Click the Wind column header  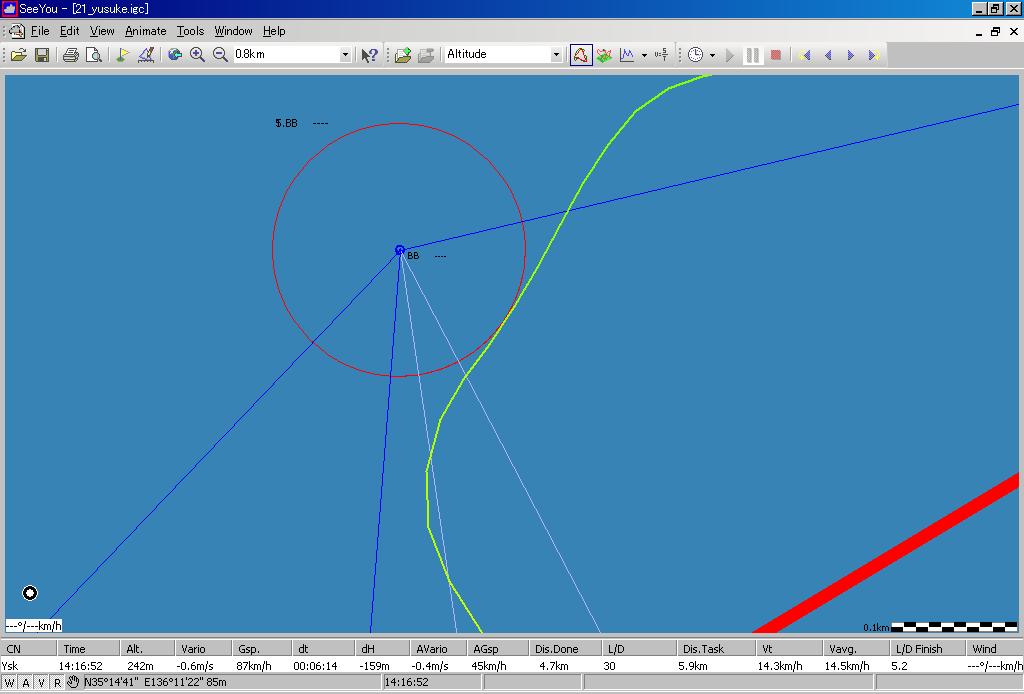[x=995, y=649]
